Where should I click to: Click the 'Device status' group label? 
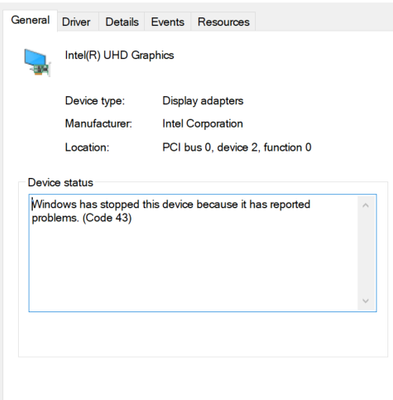60,183
